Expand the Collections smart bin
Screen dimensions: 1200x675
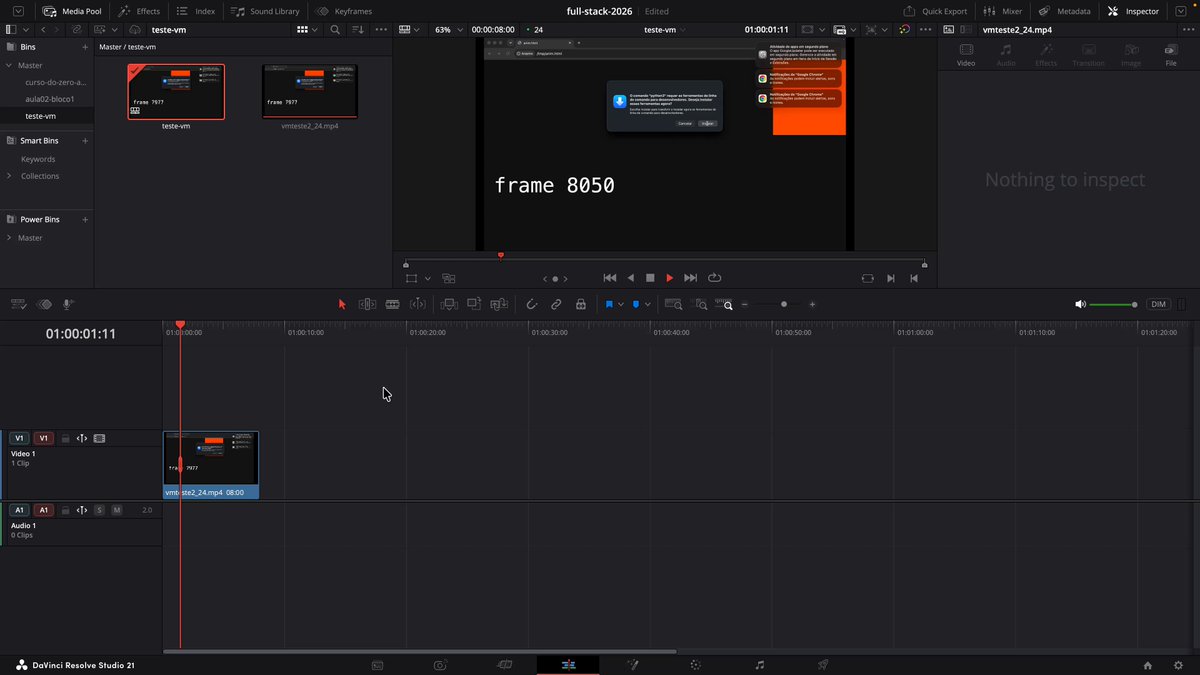tap(9, 176)
